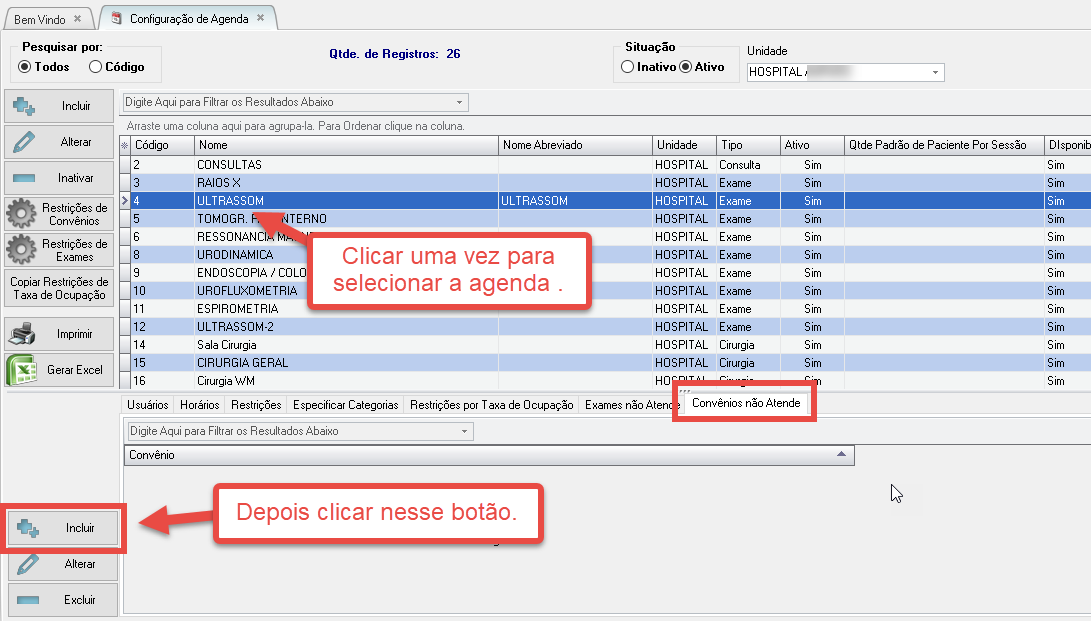Screen dimensions: 1091x621
Task: Open the upper results filter dropdown
Action: pos(459,102)
